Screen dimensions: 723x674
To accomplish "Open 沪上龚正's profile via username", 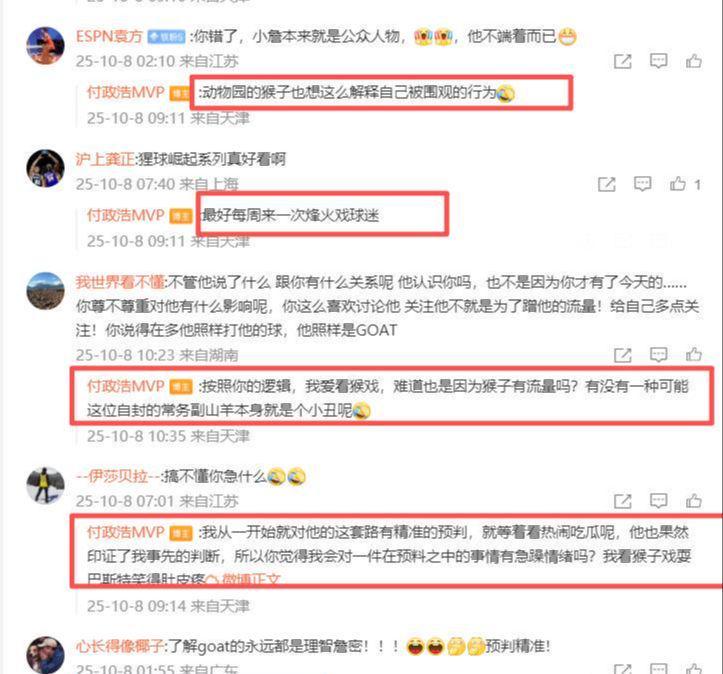I will pyautogui.click(x=105, y=159).
